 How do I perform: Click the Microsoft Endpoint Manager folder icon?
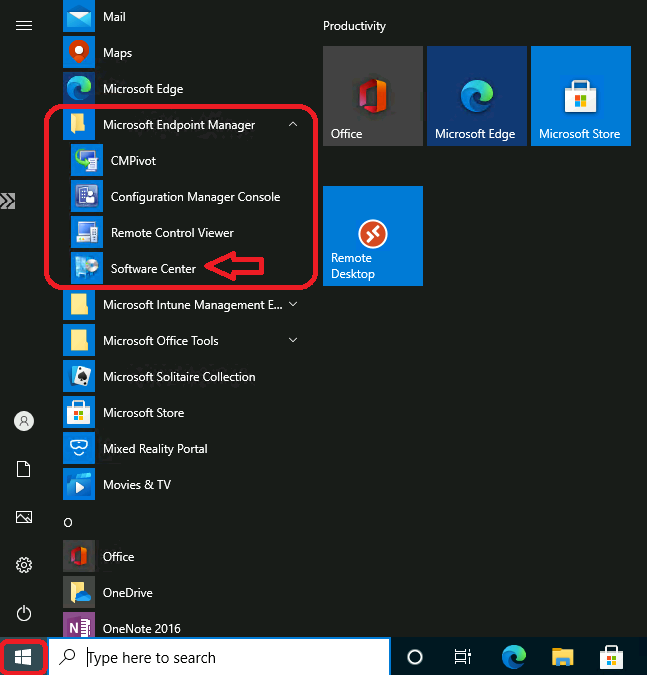point(79,124)
